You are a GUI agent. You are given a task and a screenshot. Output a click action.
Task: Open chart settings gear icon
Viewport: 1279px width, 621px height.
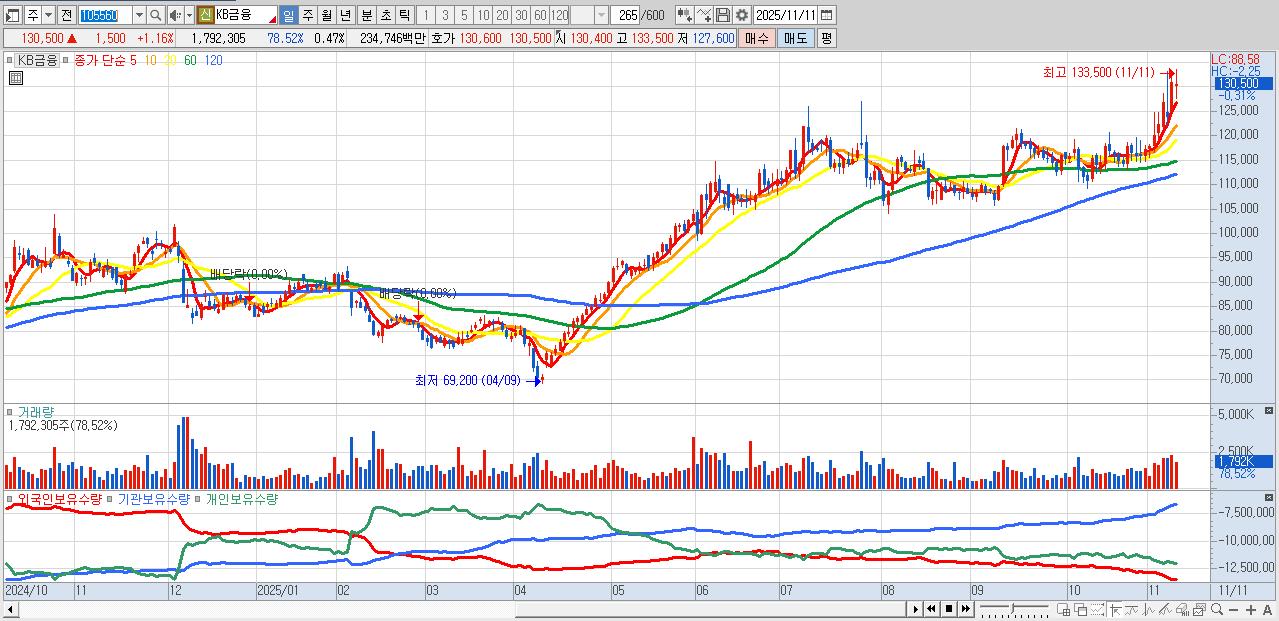[x=742, y=16]
